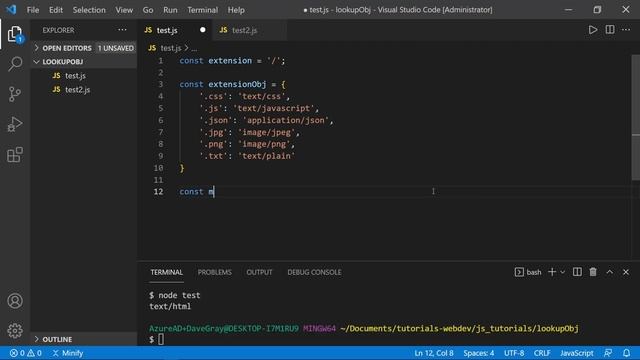Viewport: 640px width, 360px height.
Task: Place cursor in terminal prompt input
Action: pyautogui.click(x=161, y=339)
